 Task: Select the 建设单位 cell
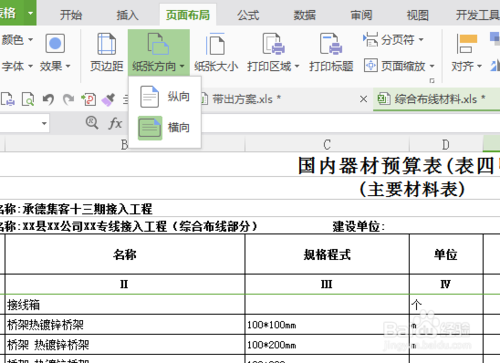359,227
